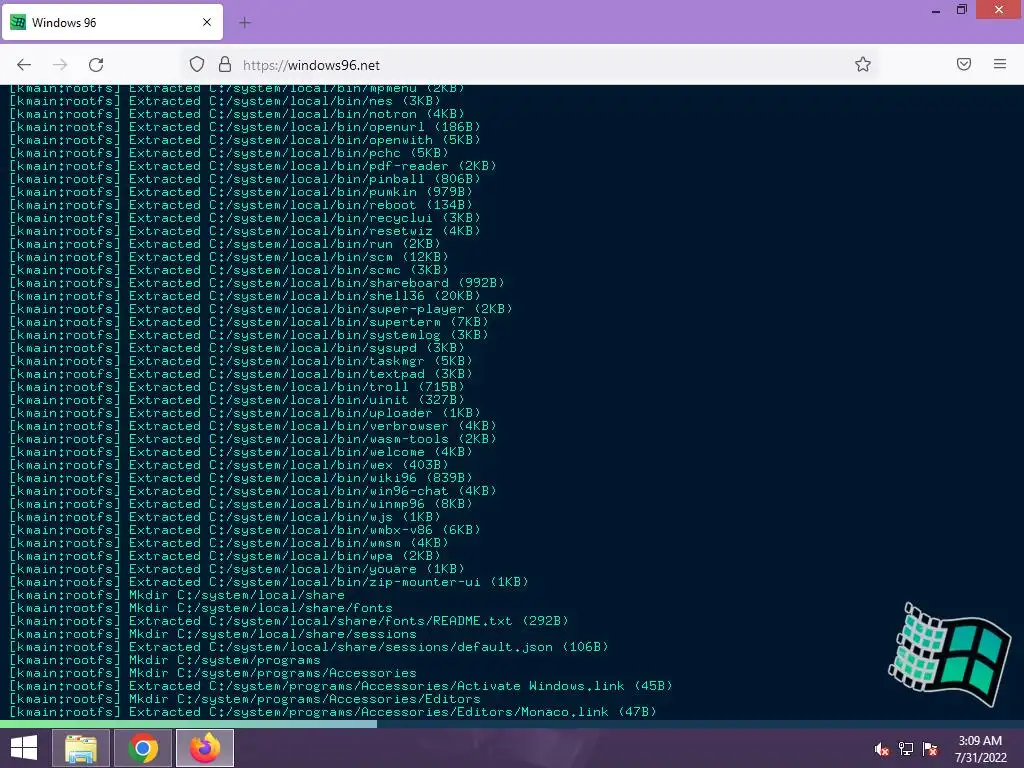Viewport: 1024px width, 768px height.
Task: Click the line 'Extracted C:/system/programs/Accessories/Activate Windows.link (45B)'
Action: (400, 686)
